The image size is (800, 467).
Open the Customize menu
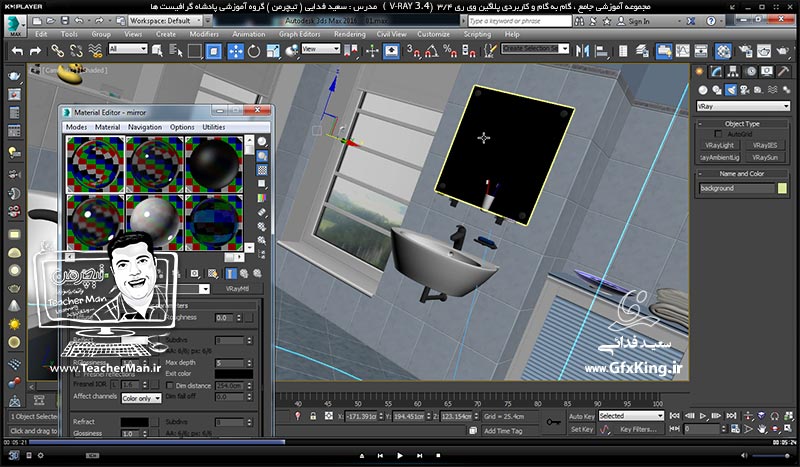[433, 34]
